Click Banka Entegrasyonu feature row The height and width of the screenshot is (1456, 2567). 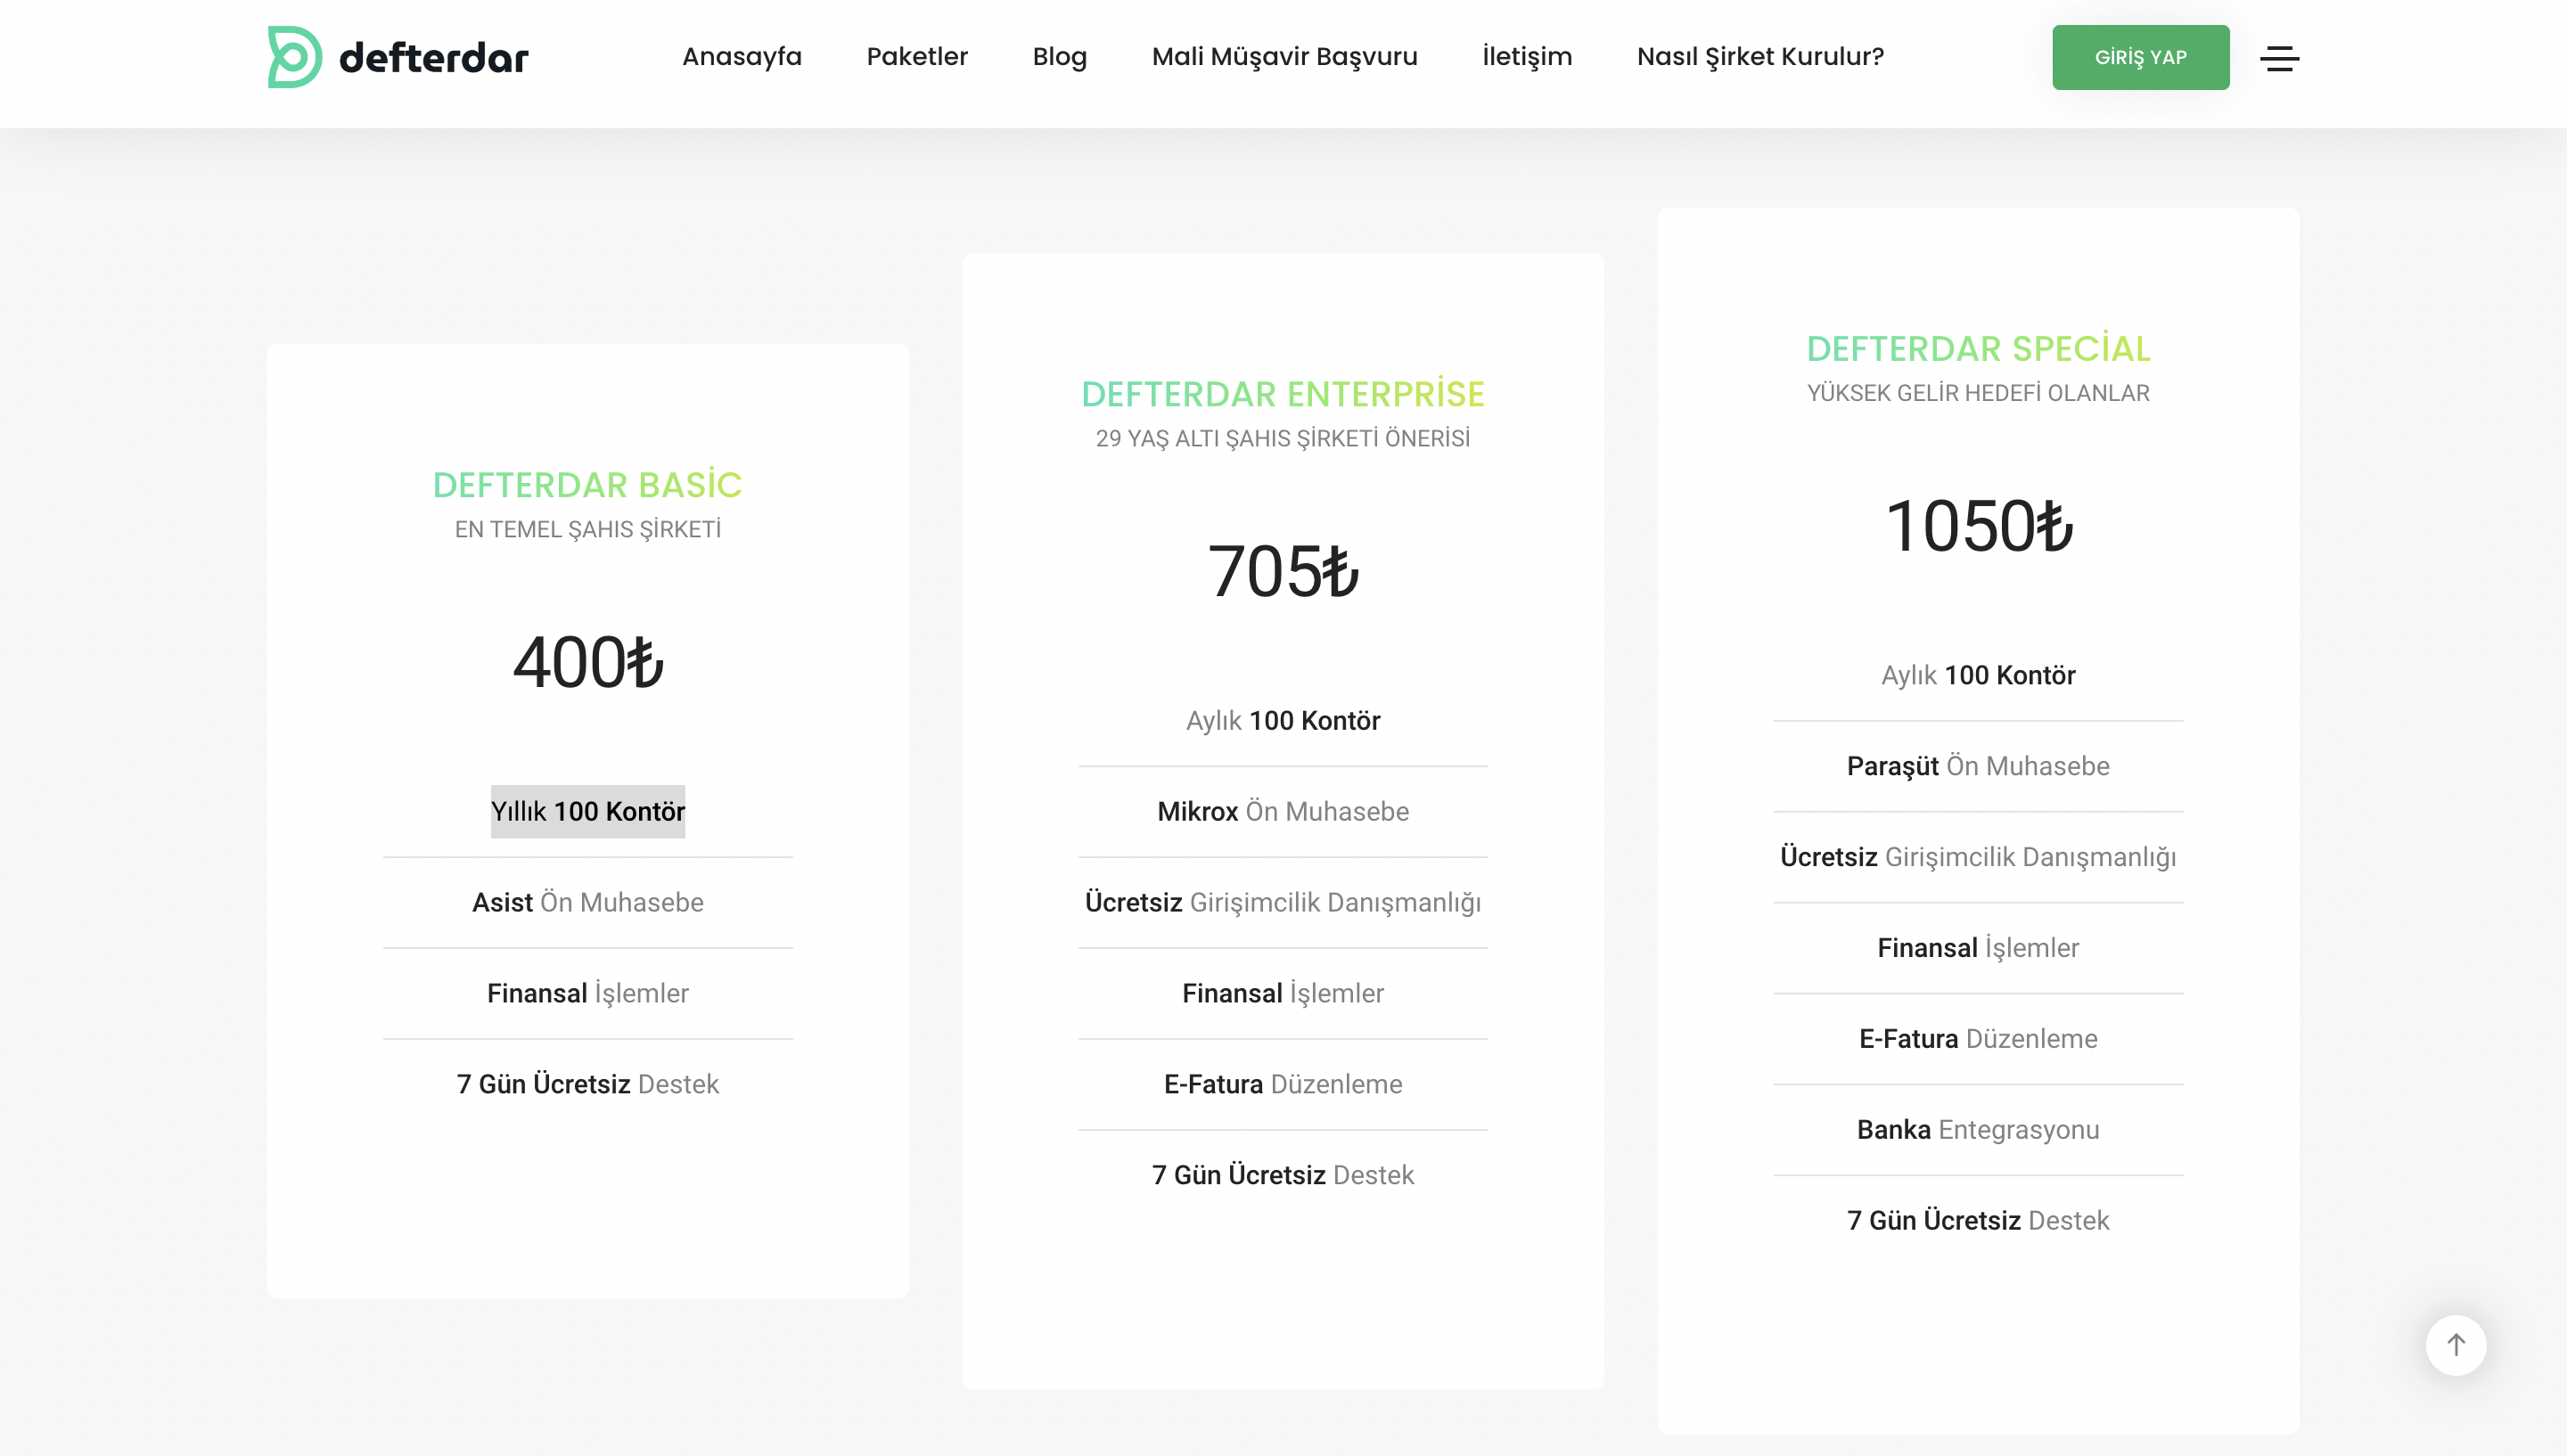click(1977, 1129)
